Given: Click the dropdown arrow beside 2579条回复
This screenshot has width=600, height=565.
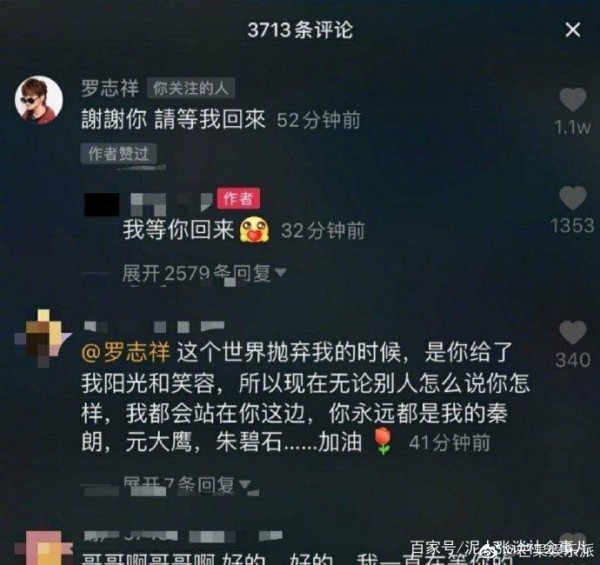Looking at the screenshot, I should click(x=280, y=272).
